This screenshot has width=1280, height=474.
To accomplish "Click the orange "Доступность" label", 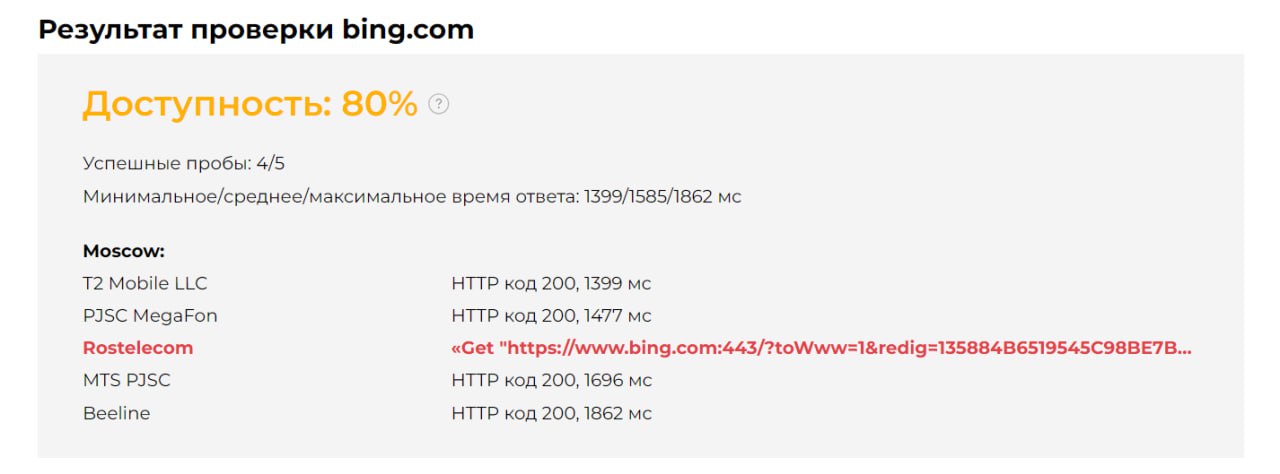I will (x=206, y=104).
